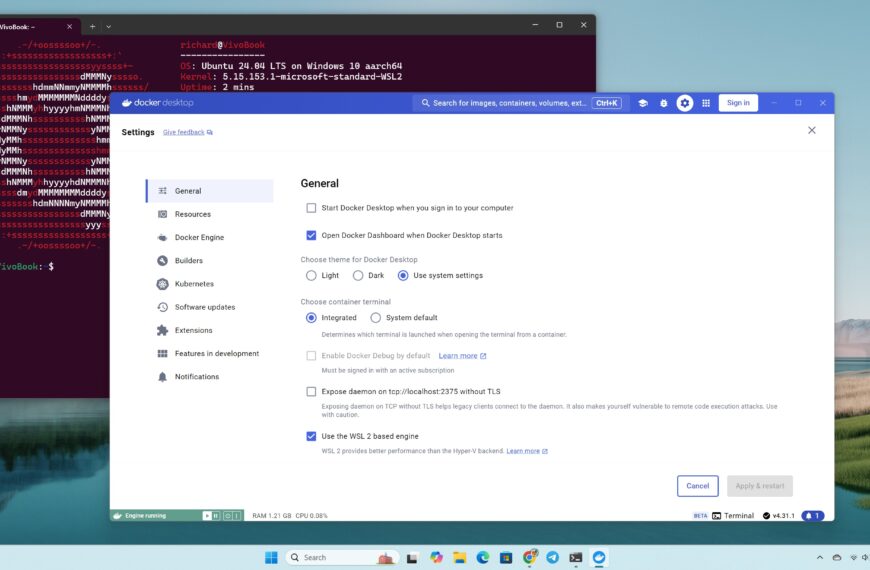Click the Extensions puzzle piece icon

pos(163,330)
